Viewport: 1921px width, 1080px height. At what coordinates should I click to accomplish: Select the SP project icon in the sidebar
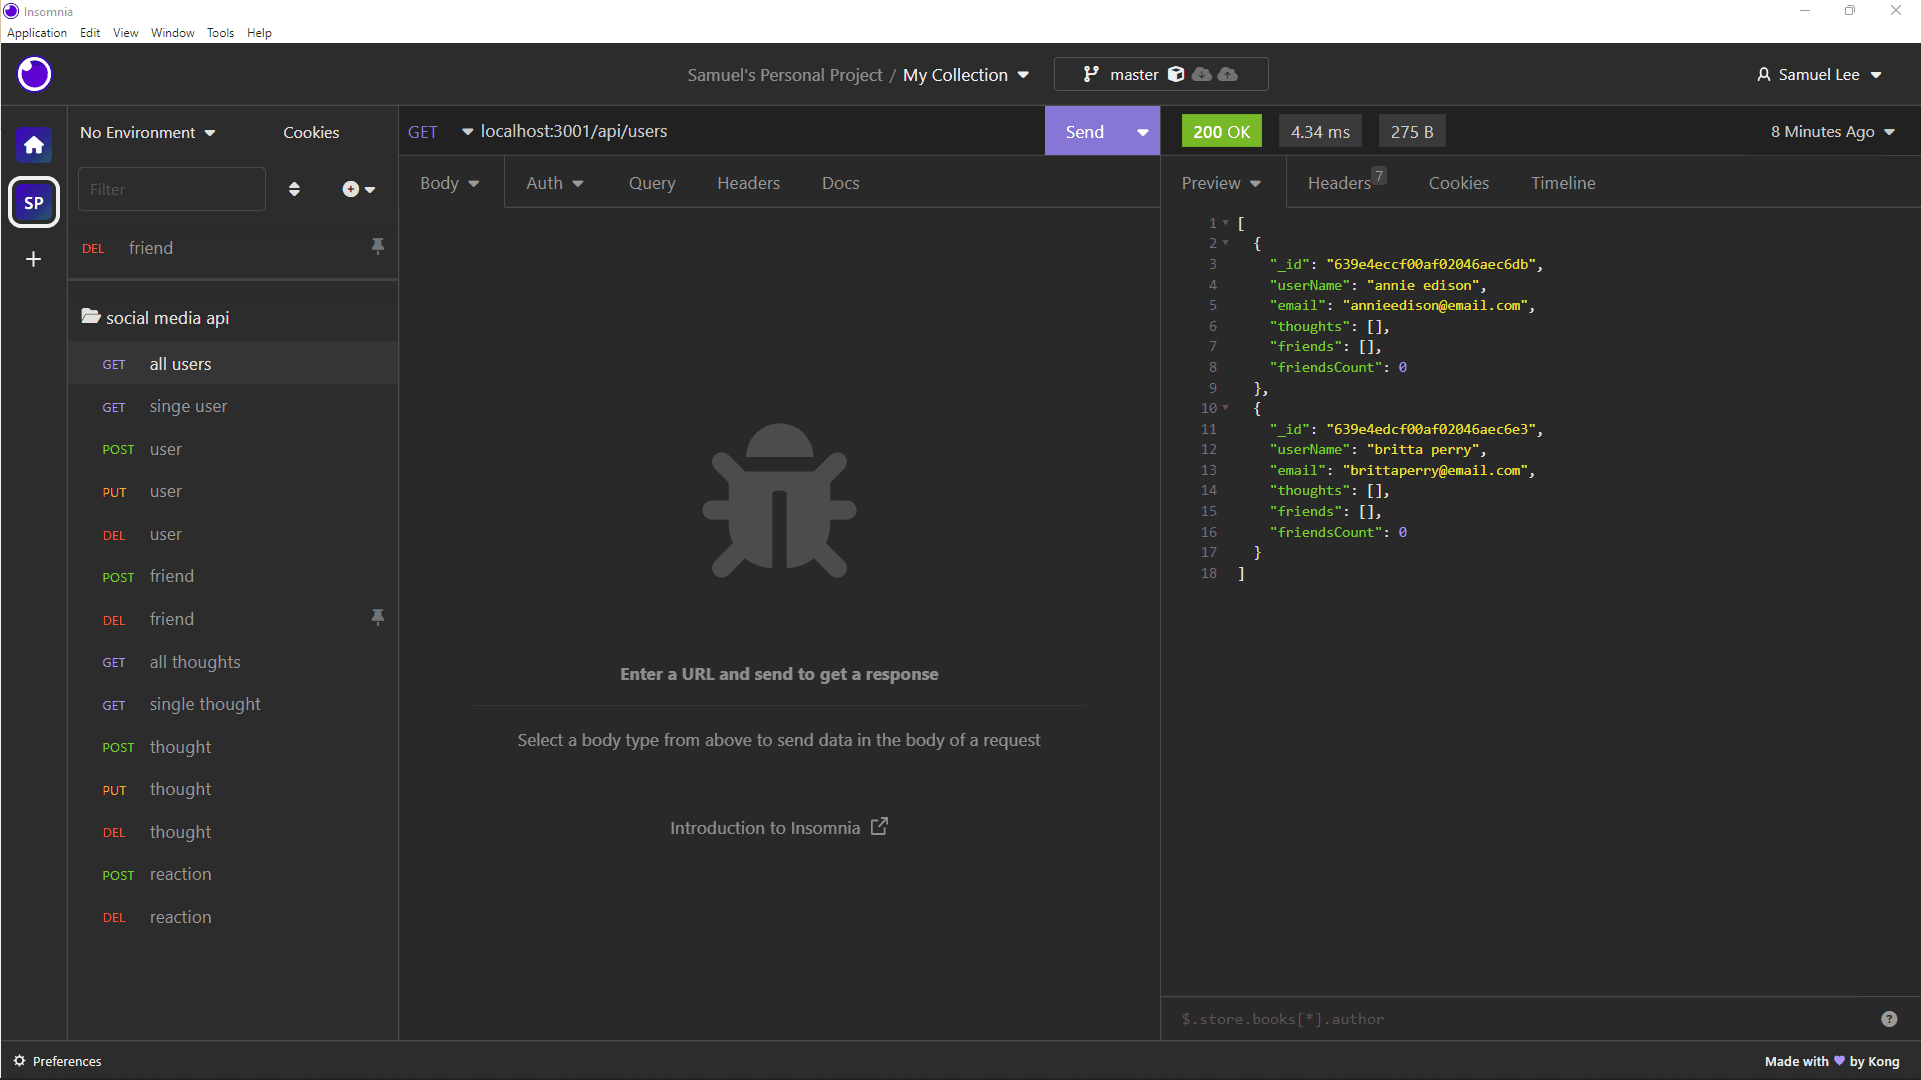[34, 203]
